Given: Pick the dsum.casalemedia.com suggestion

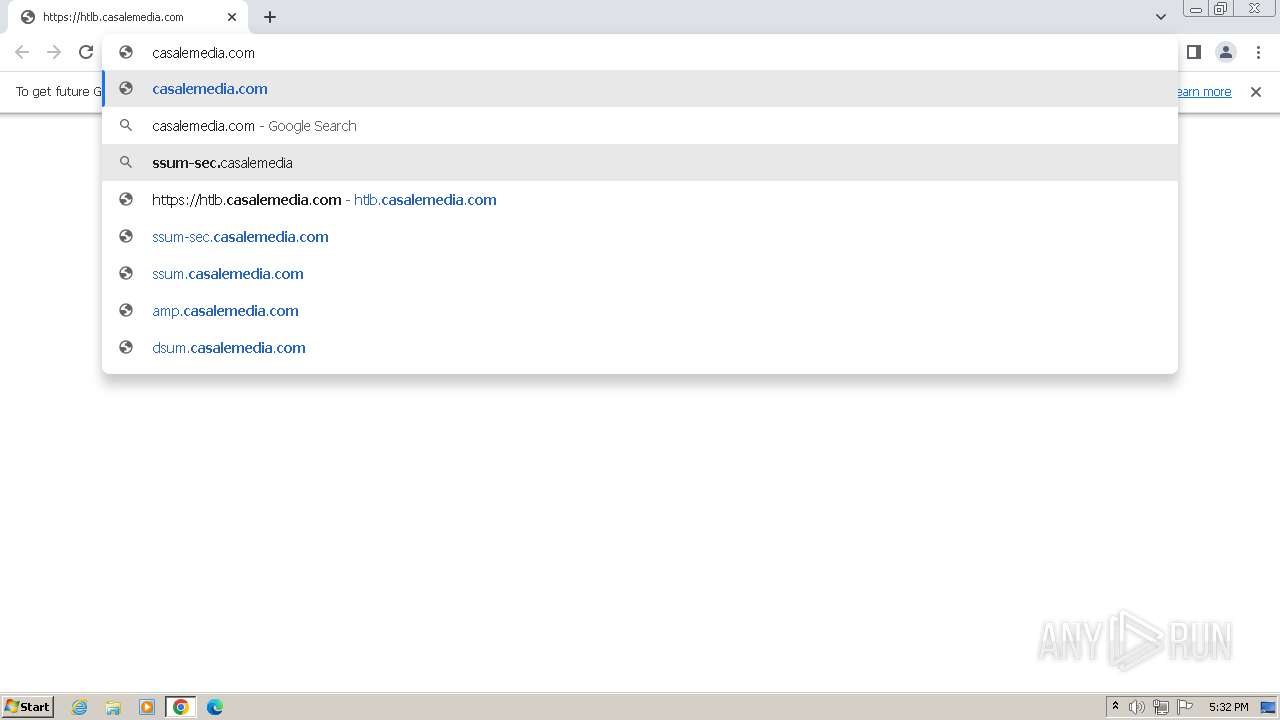Looking at the screenshot, I should 640,348.
